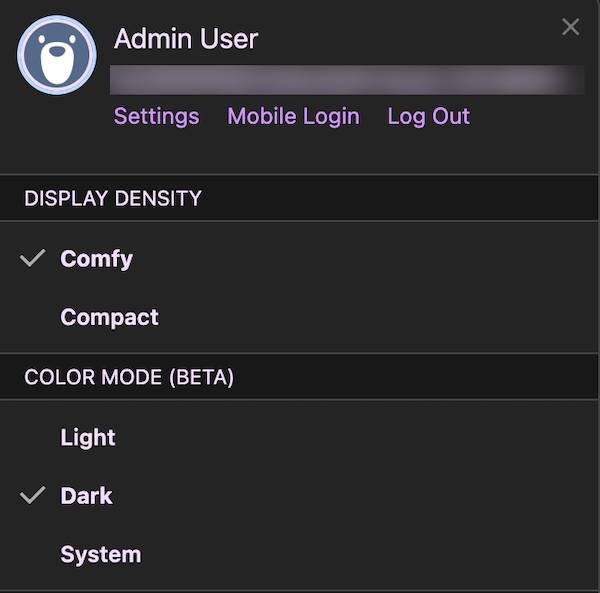Open Mobile Login
This screenshot has width=600, height=593.
point(293,116)
